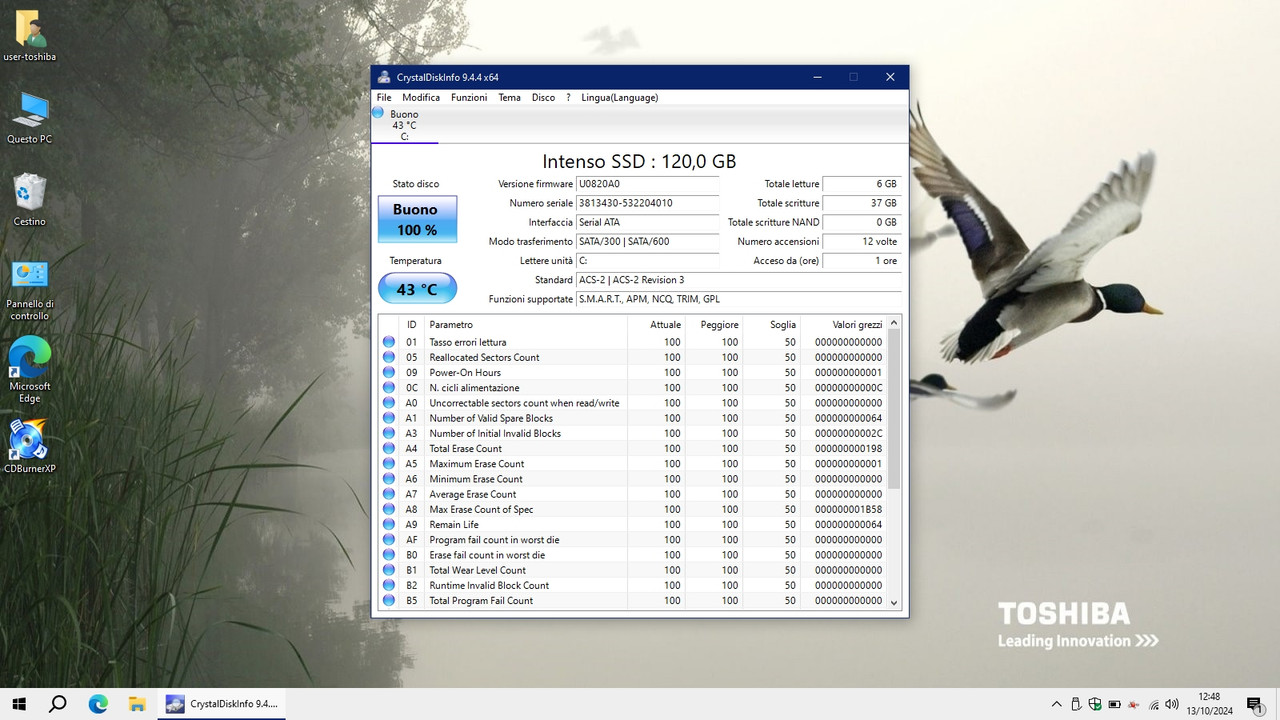The height and width of the screenshot is (720, 1280).
Task: Open the Wi-Fi network tray icon
Action: (x=1154, y=704)
